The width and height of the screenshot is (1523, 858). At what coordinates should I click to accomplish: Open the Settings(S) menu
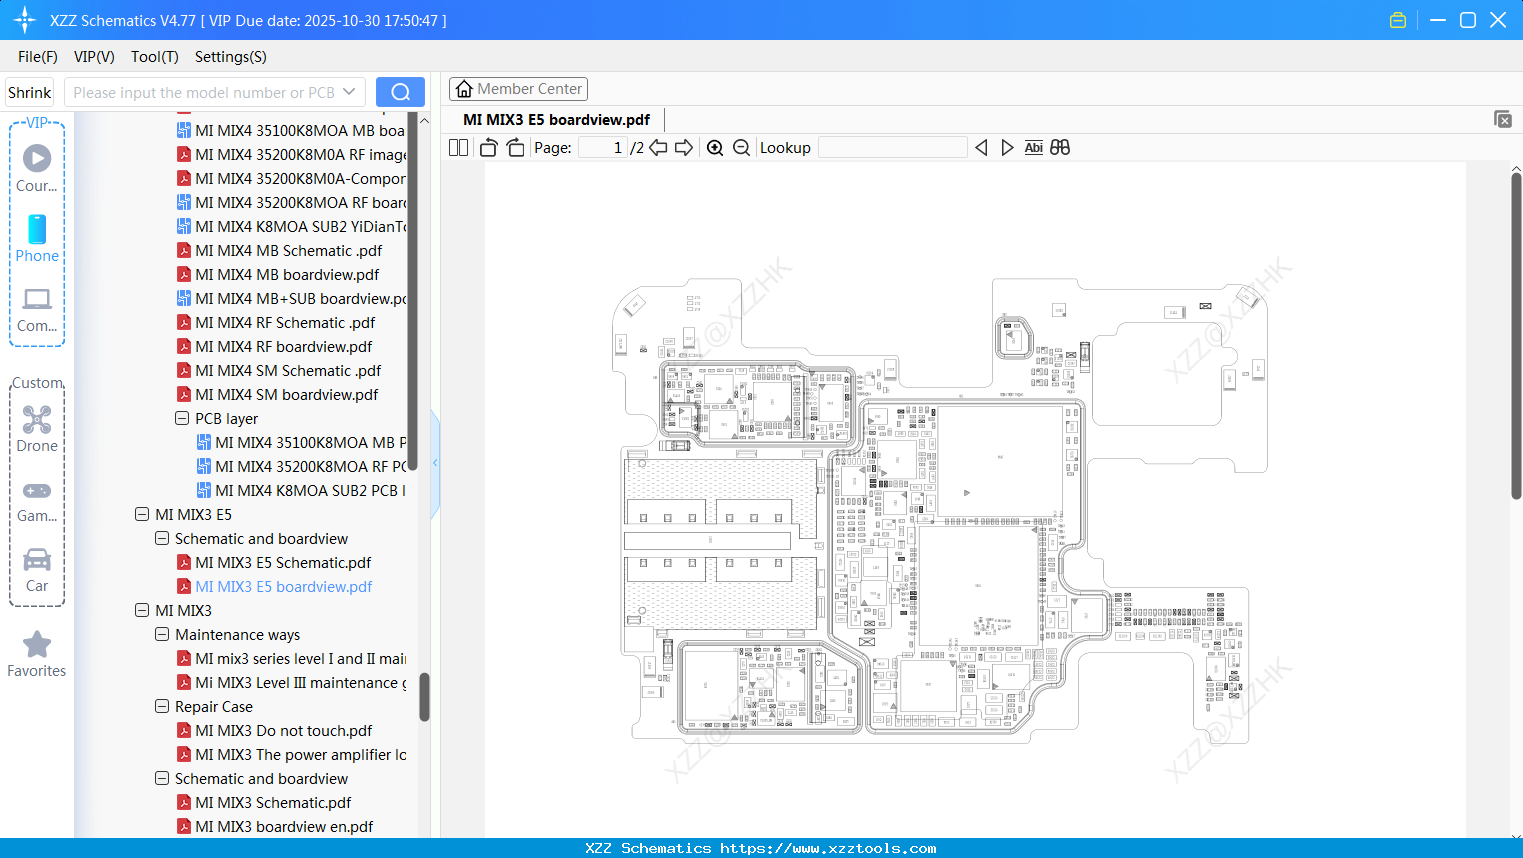coord(230,57)
